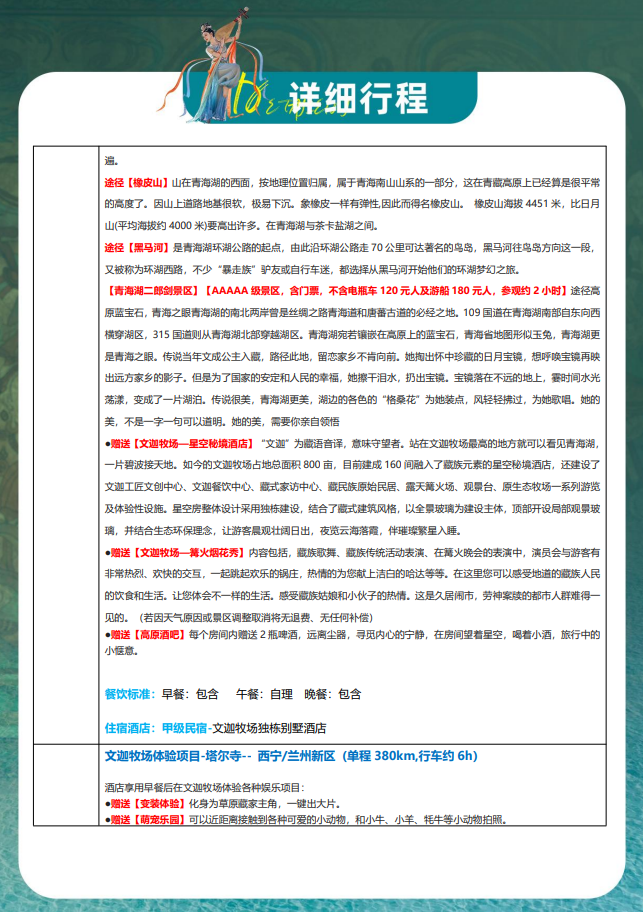Click the text 不含电瓶车 120 元人及游船 180 元人

pos(412,291)
